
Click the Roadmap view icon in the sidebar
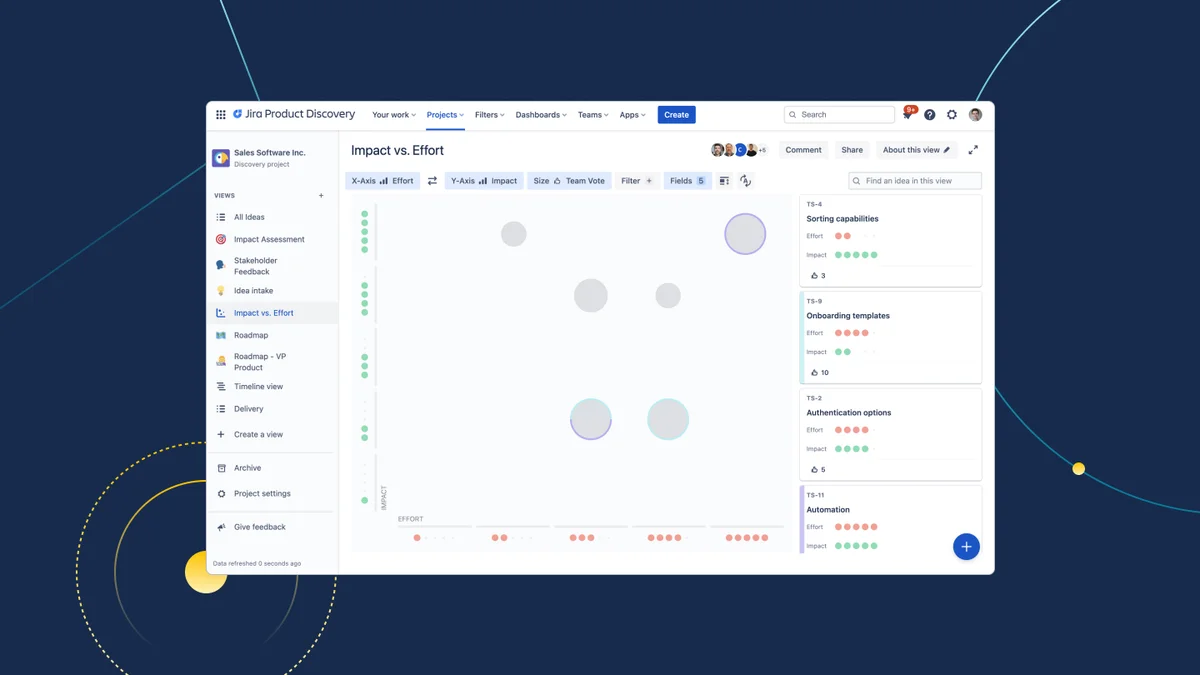221,334
